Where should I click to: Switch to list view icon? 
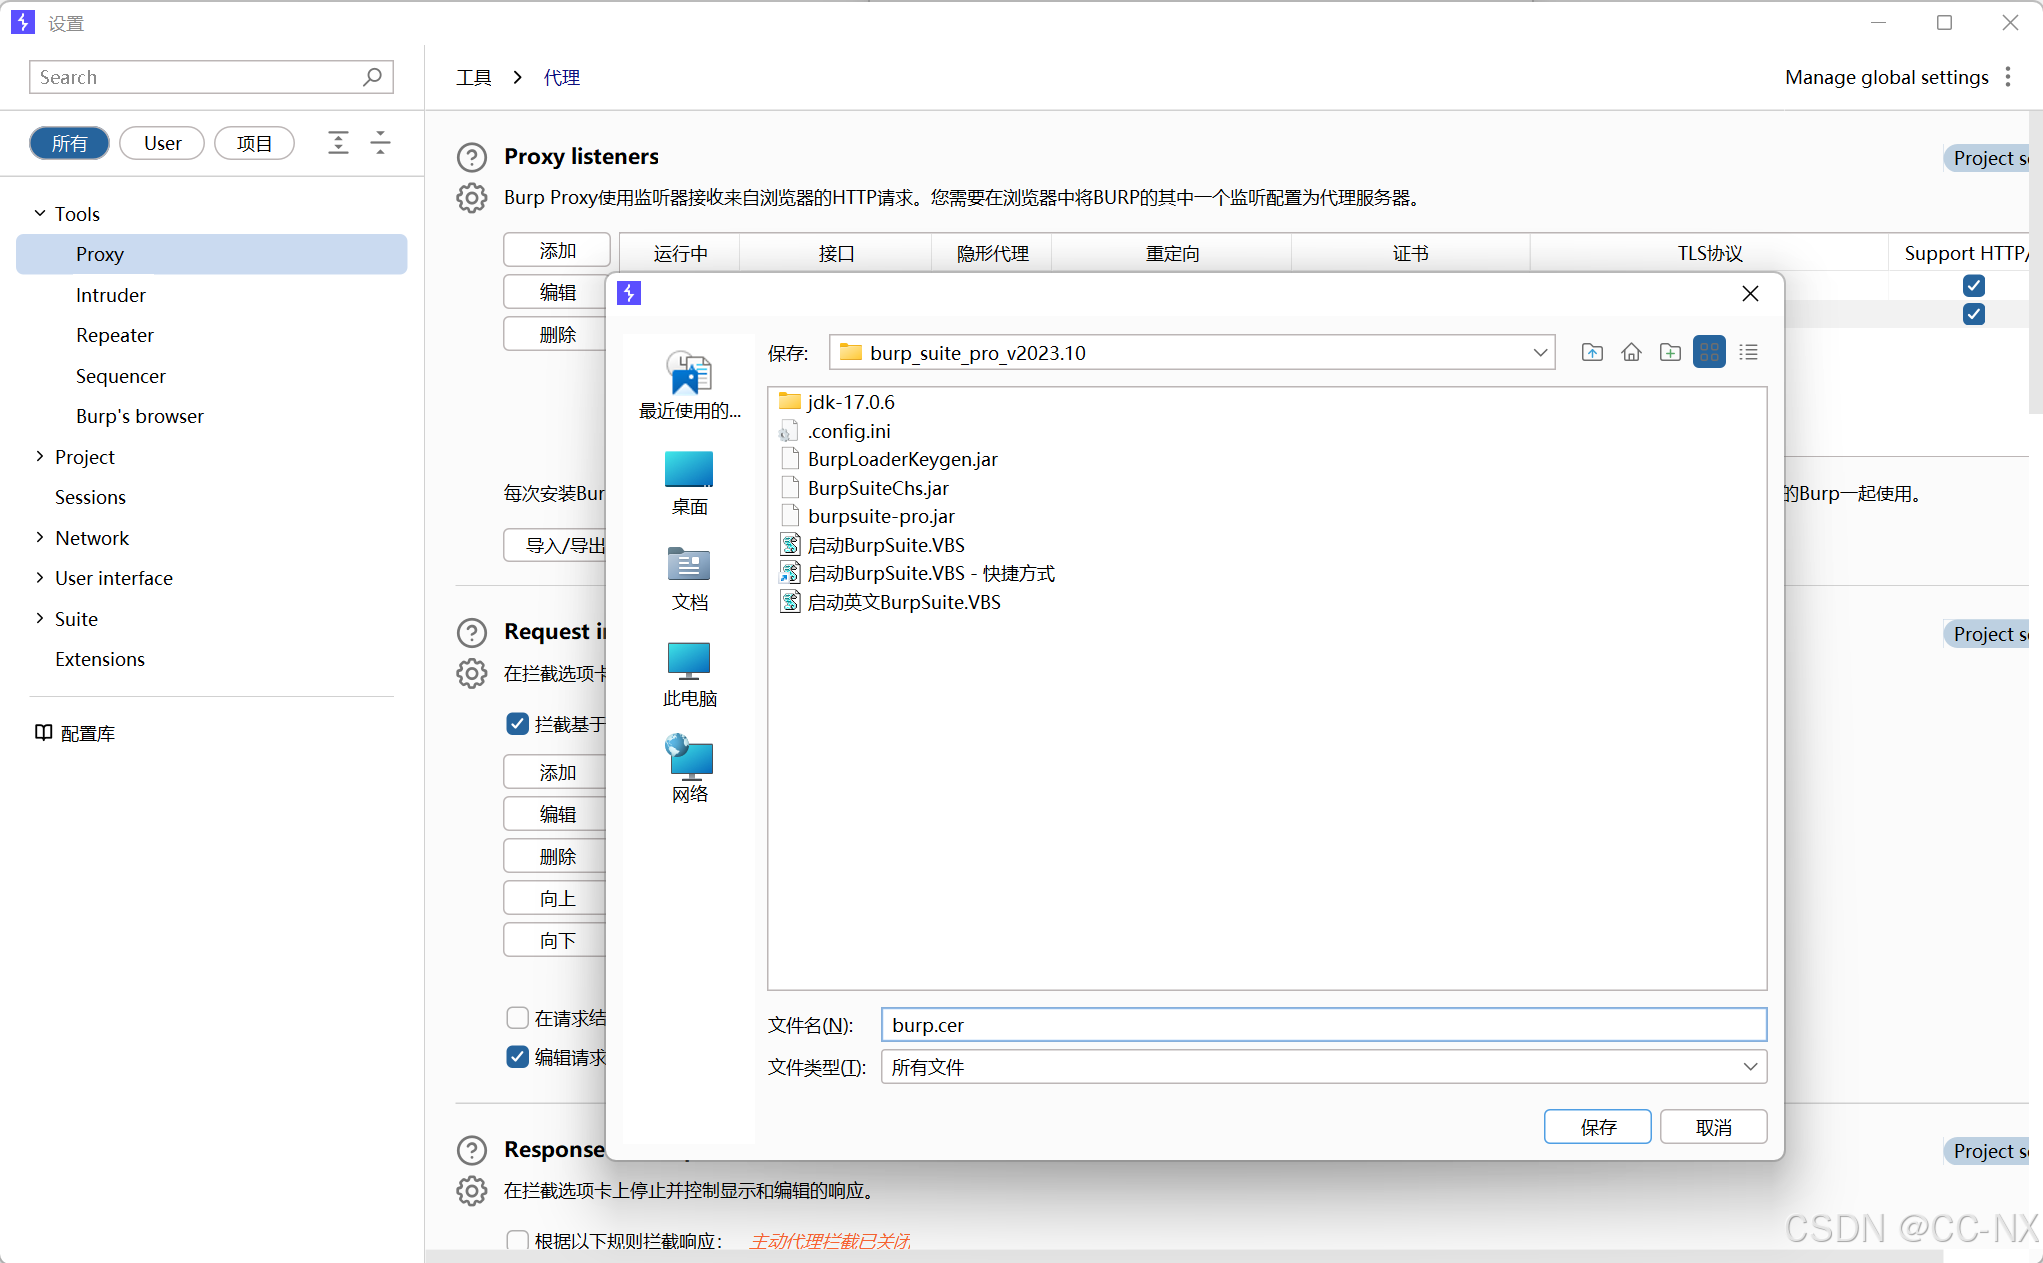pyautogui.click(x=1748, y=352)
